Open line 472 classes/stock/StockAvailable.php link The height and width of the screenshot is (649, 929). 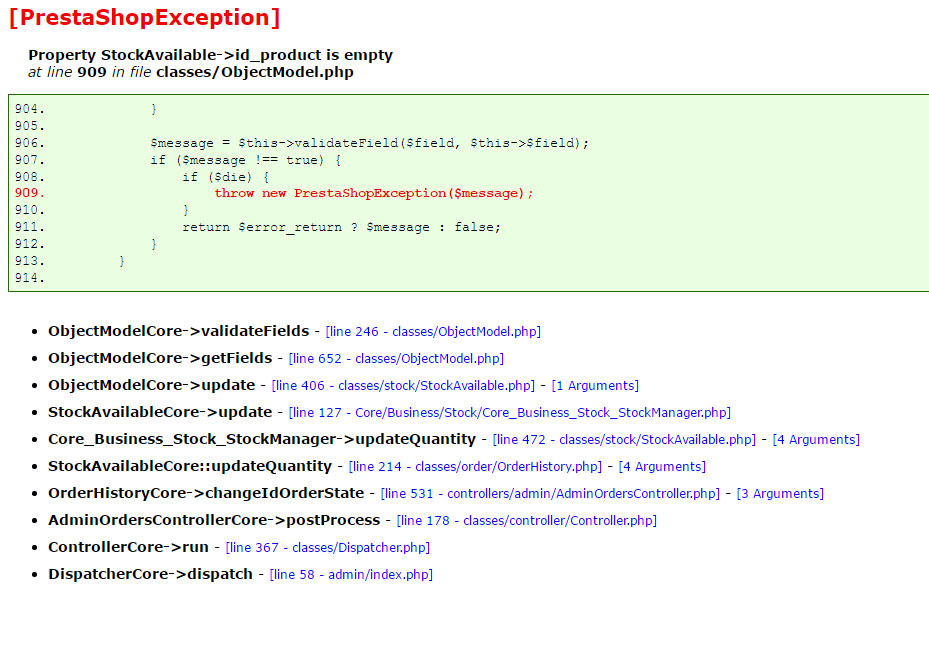pyautogui.click(x=624, y=439)
